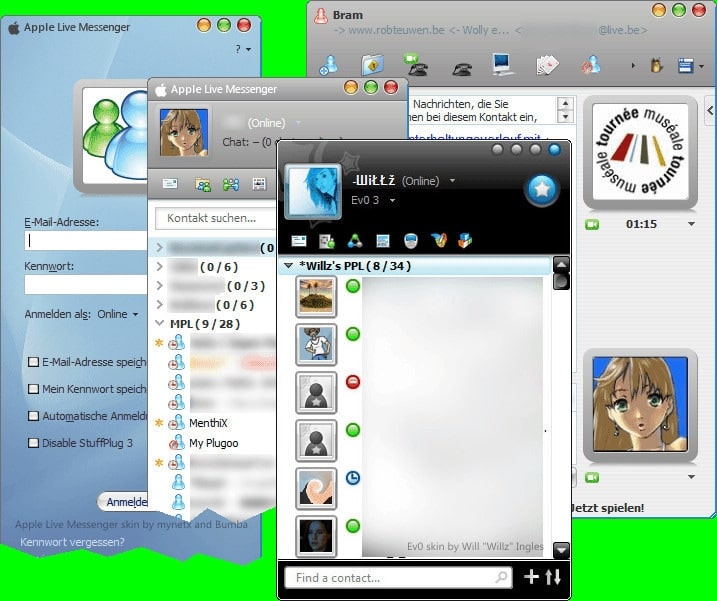Screen dimensions: 717x601
Task: Click anime avatar in gray contact list header
Action: [183, 132]
